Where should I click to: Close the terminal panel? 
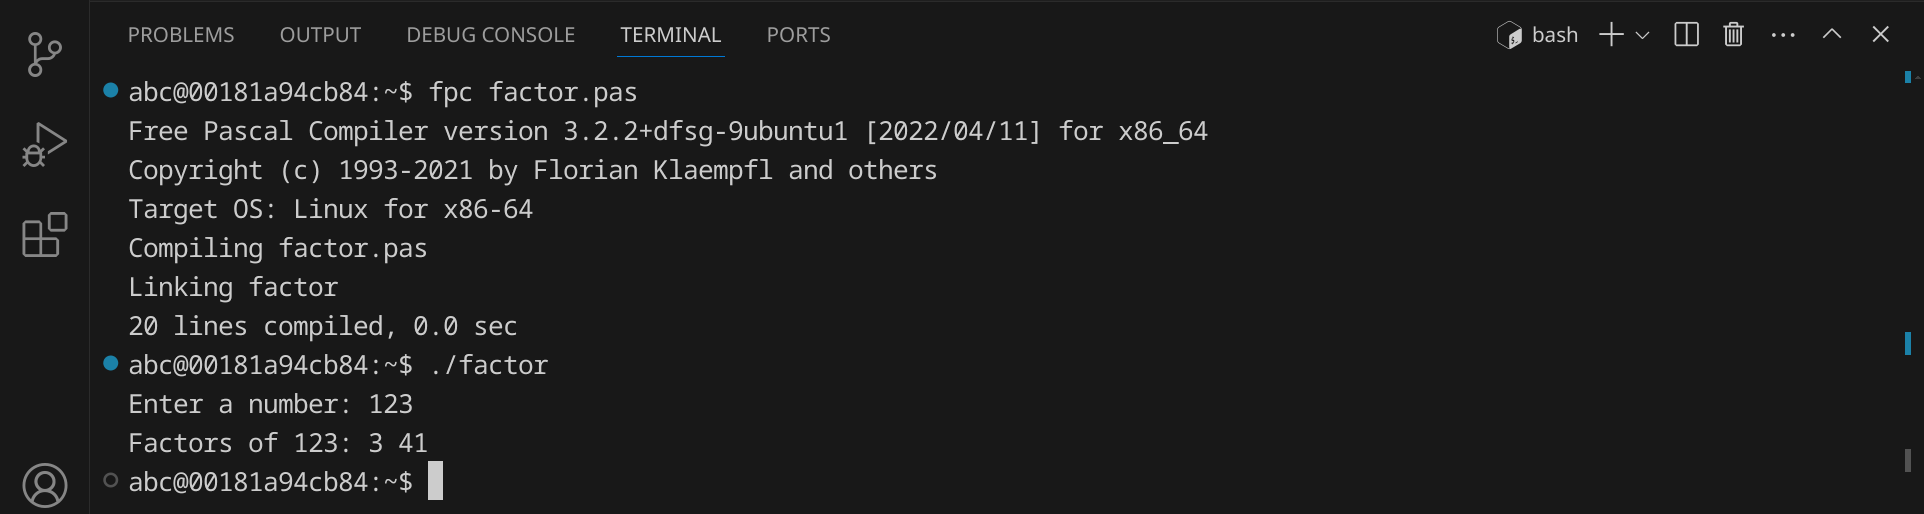[1880, 35]
